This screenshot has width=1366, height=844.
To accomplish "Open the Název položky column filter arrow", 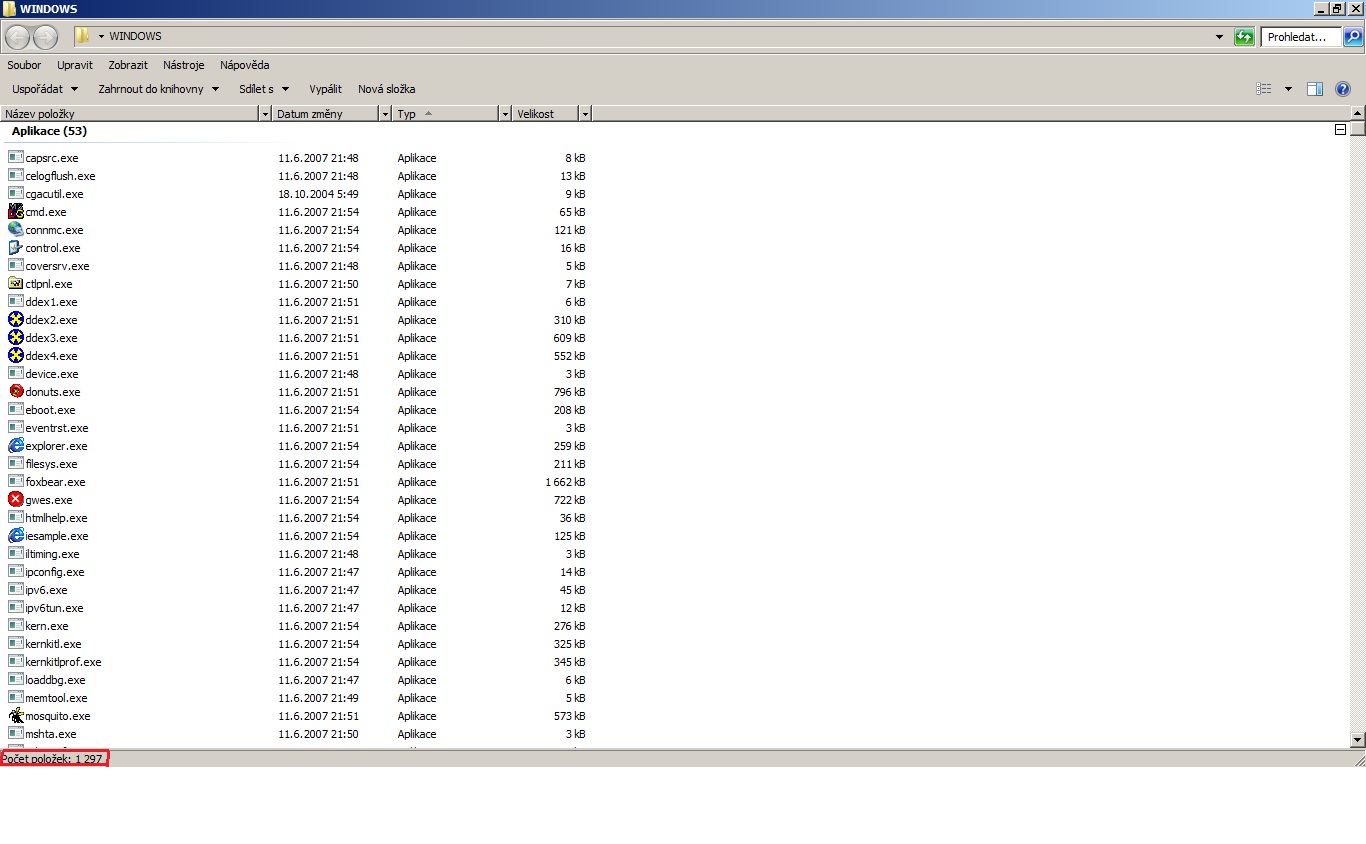I will pos(265,114).
